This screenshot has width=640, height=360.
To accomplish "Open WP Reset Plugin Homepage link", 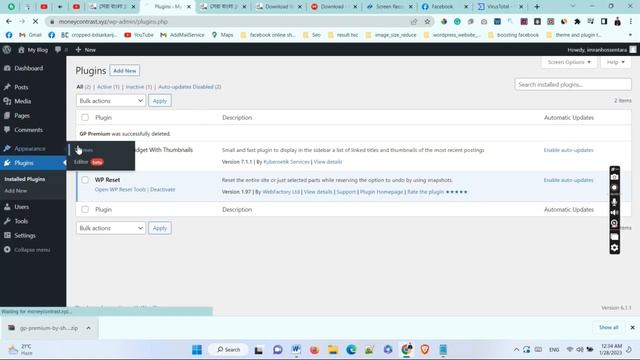I will (381, 192).
